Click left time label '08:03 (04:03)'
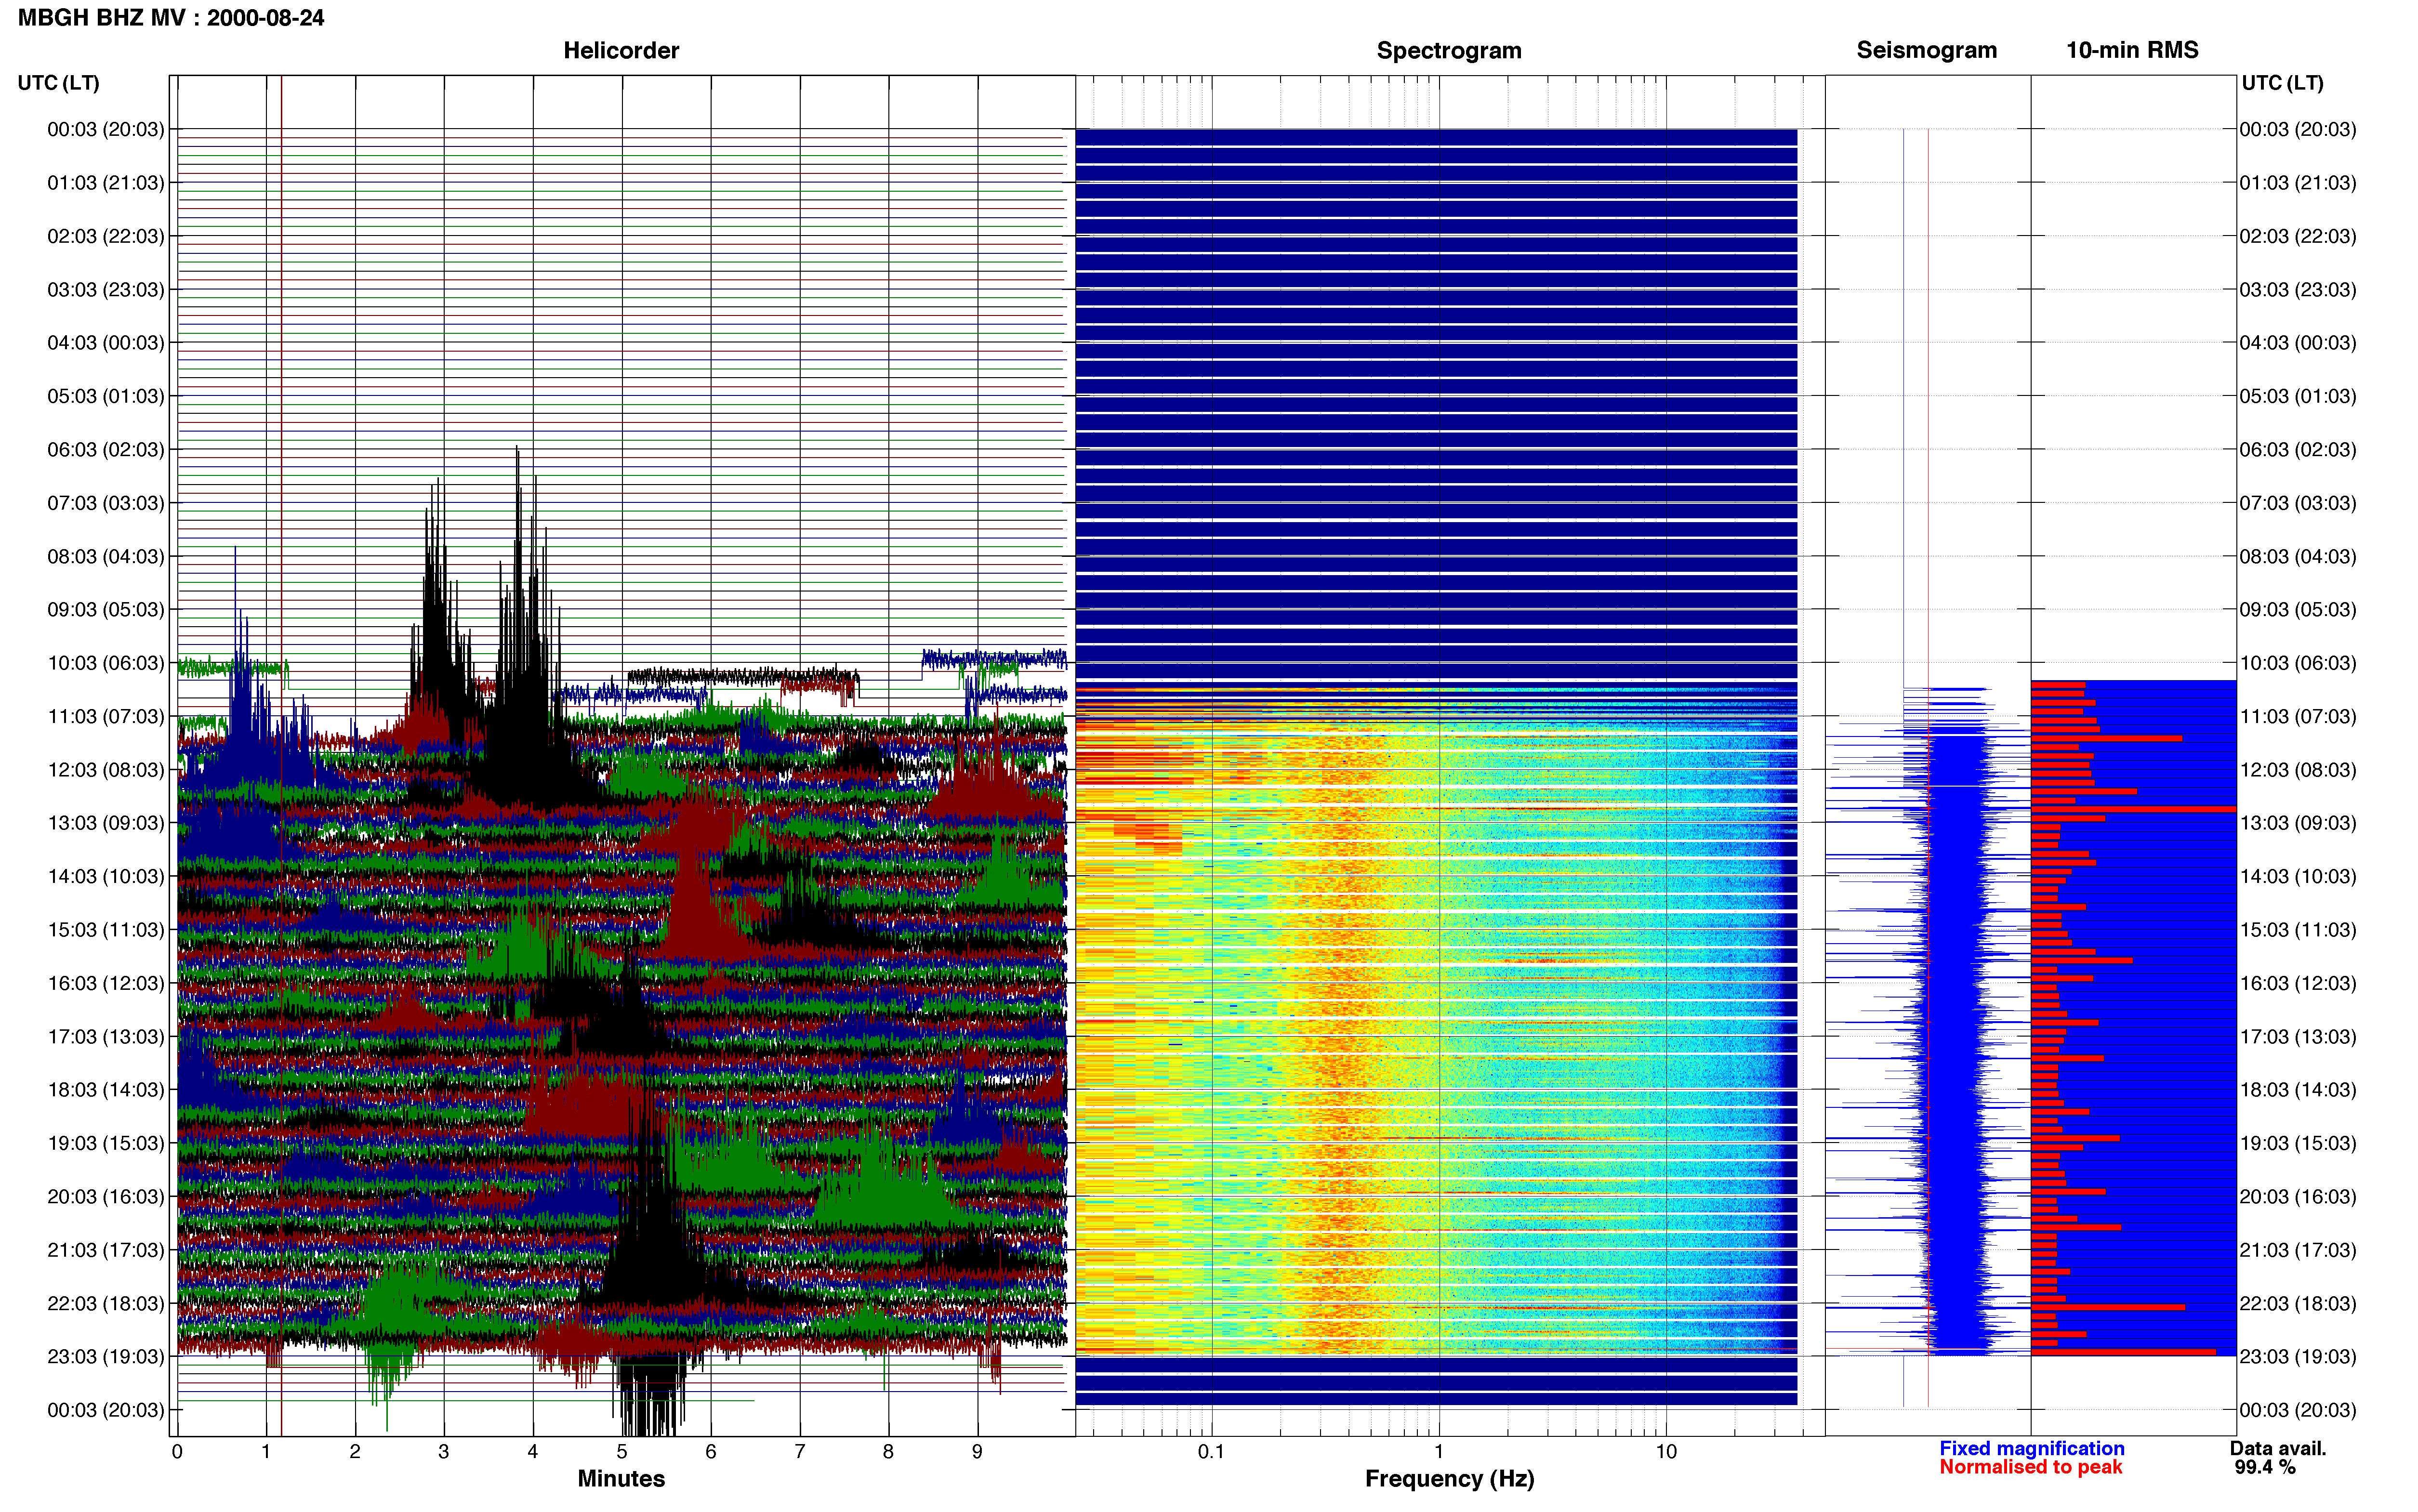Screen dimensions: 2418x1512 tap(106, 556)
